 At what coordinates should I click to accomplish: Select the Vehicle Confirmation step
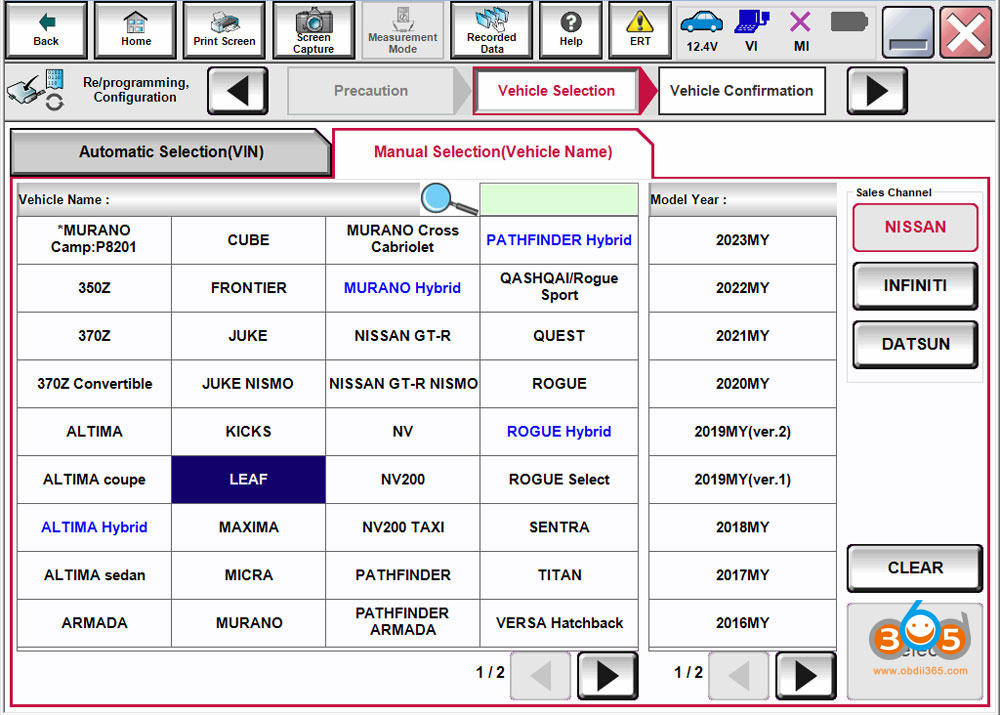pyautogui.click(x=742, y=91)
